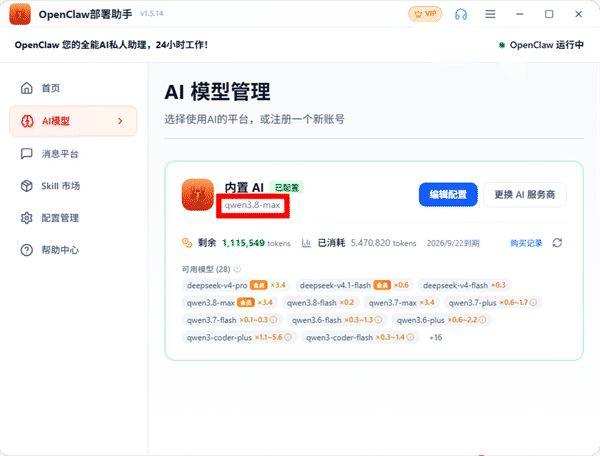
Task: Expand the AI模型 chevron arrow
Action: click(120, 121)
